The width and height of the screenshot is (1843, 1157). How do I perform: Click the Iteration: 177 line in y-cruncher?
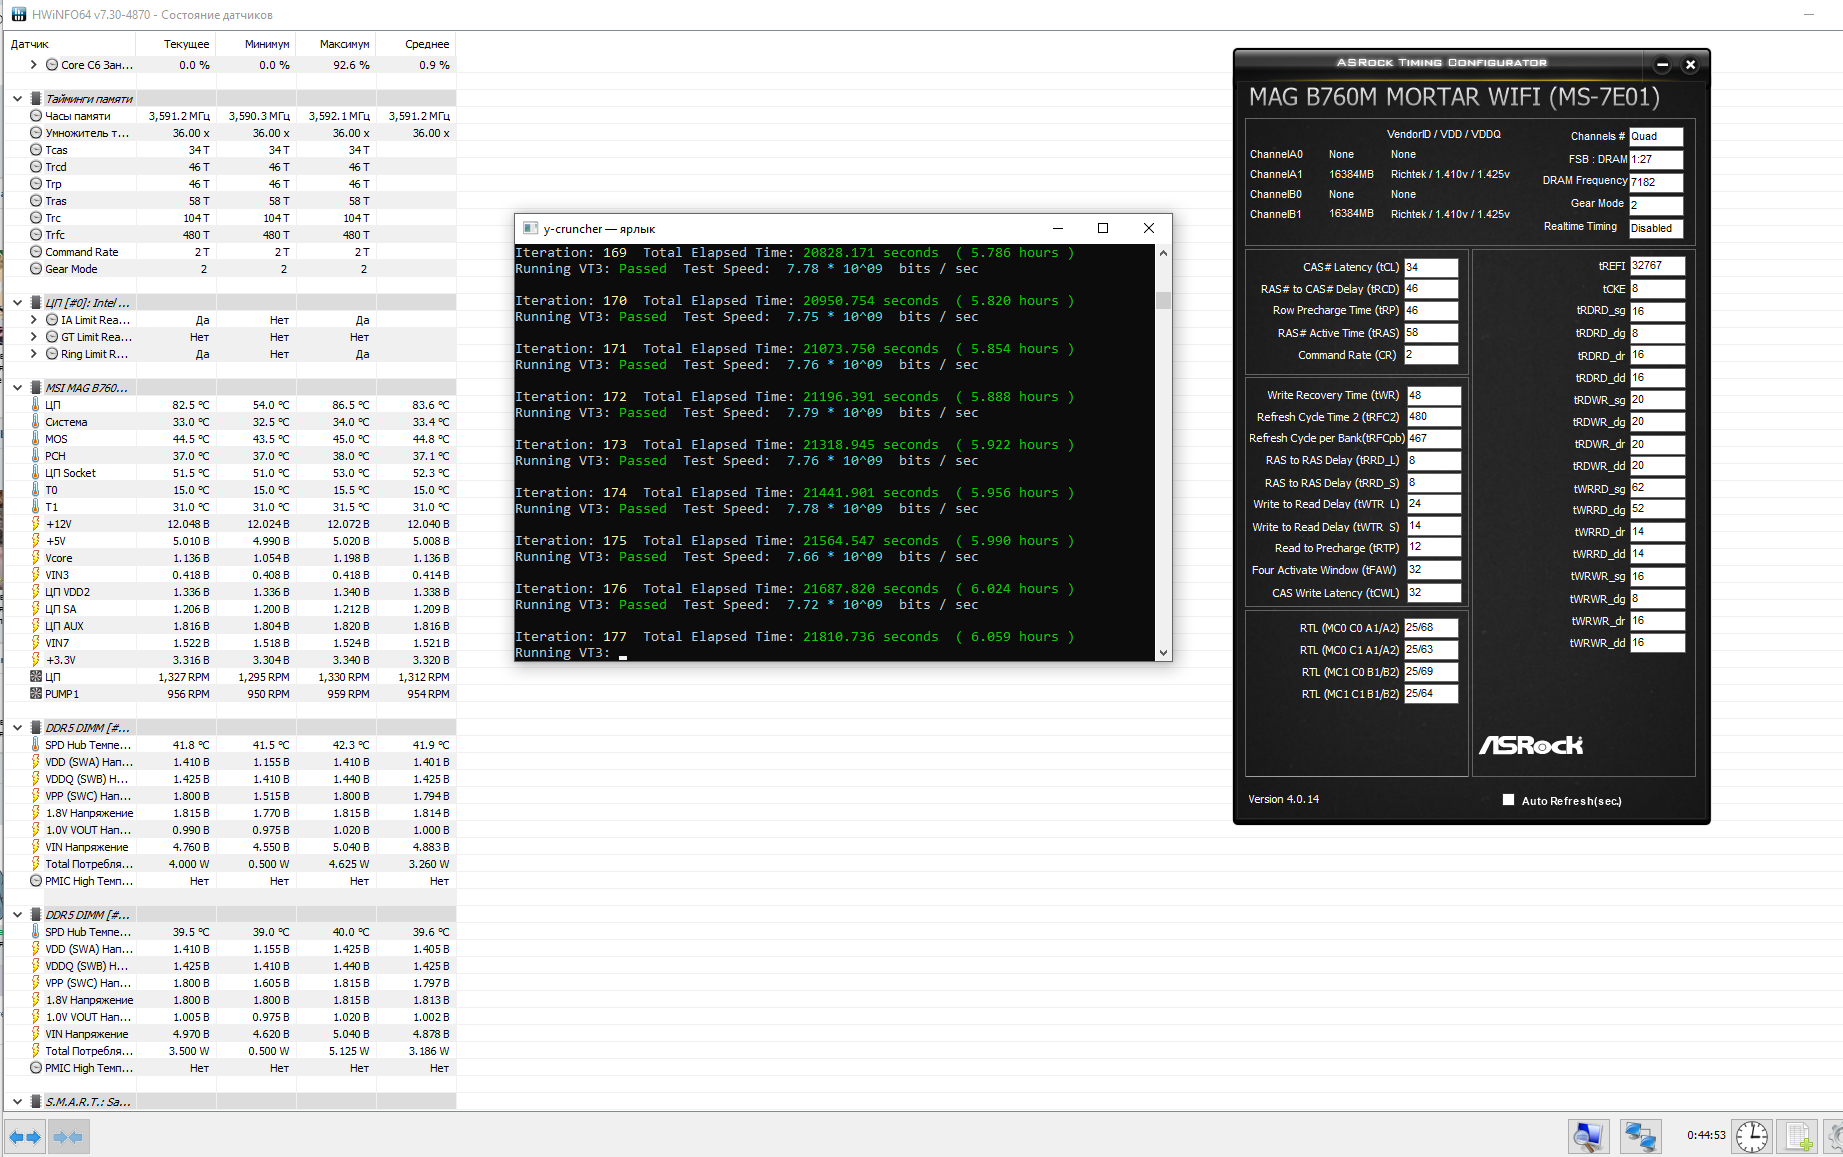(x=795, y=637)
